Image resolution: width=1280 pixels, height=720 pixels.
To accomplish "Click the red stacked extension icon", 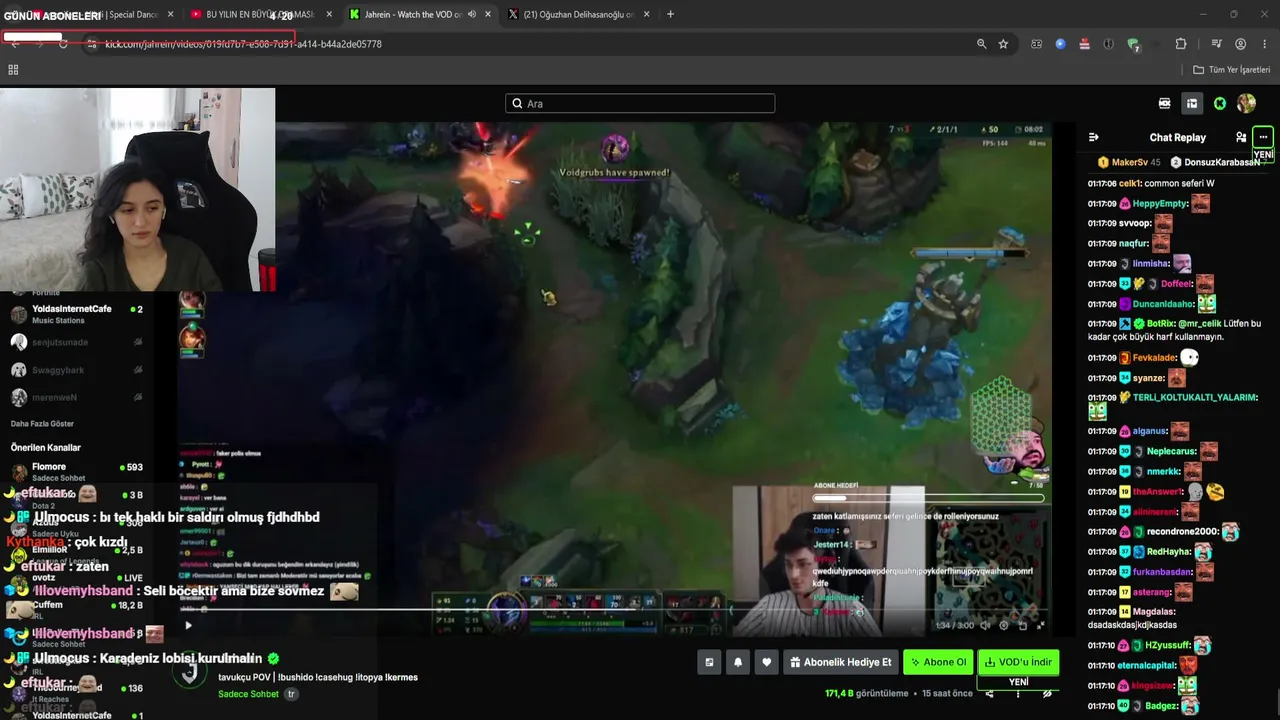I will pyautogui.click(x=1085, y=44).
